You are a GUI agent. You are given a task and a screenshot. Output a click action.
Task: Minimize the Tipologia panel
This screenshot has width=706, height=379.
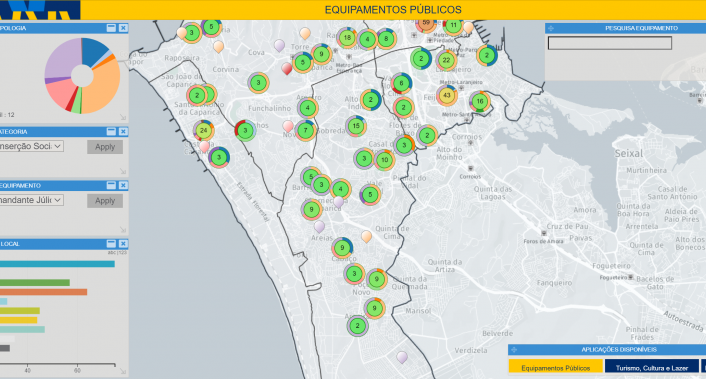tap(111, 28)
